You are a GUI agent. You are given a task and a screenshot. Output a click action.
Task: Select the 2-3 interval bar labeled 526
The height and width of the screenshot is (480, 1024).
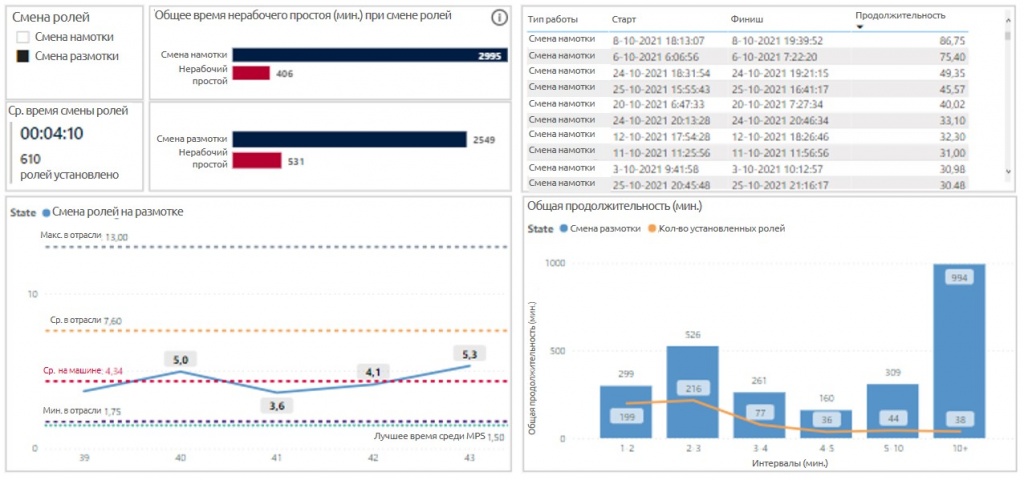tap(692, 392)
